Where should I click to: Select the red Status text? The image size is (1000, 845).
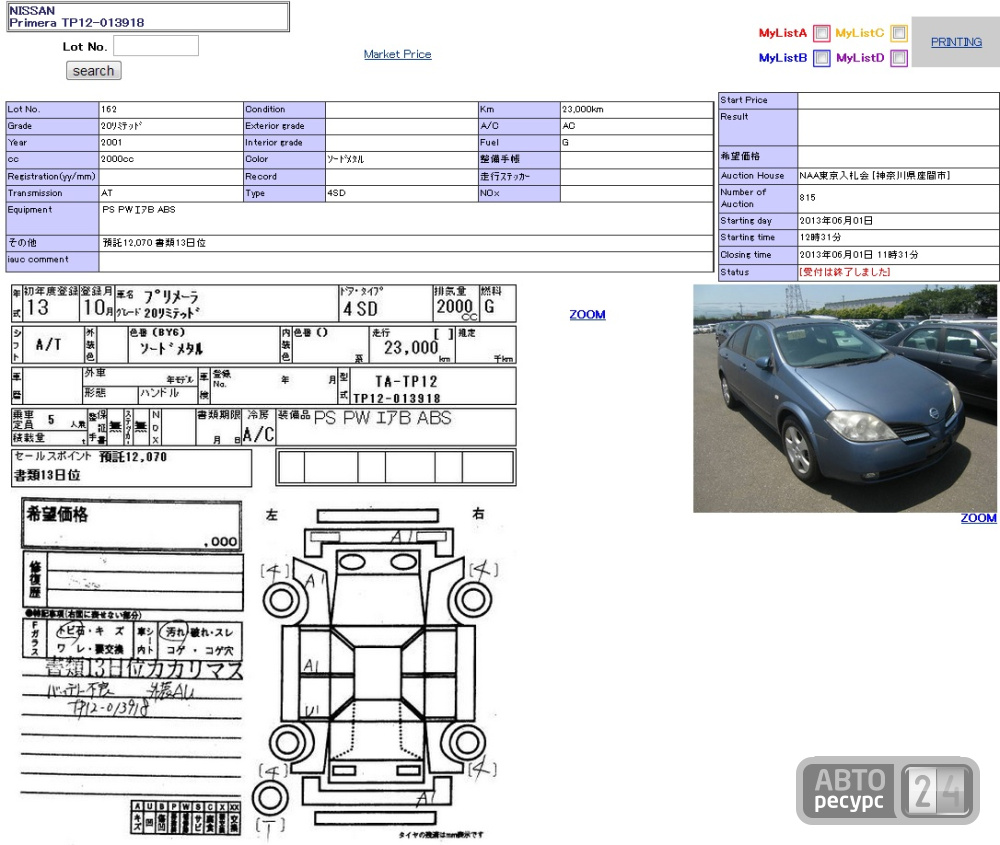click(844, 272)
